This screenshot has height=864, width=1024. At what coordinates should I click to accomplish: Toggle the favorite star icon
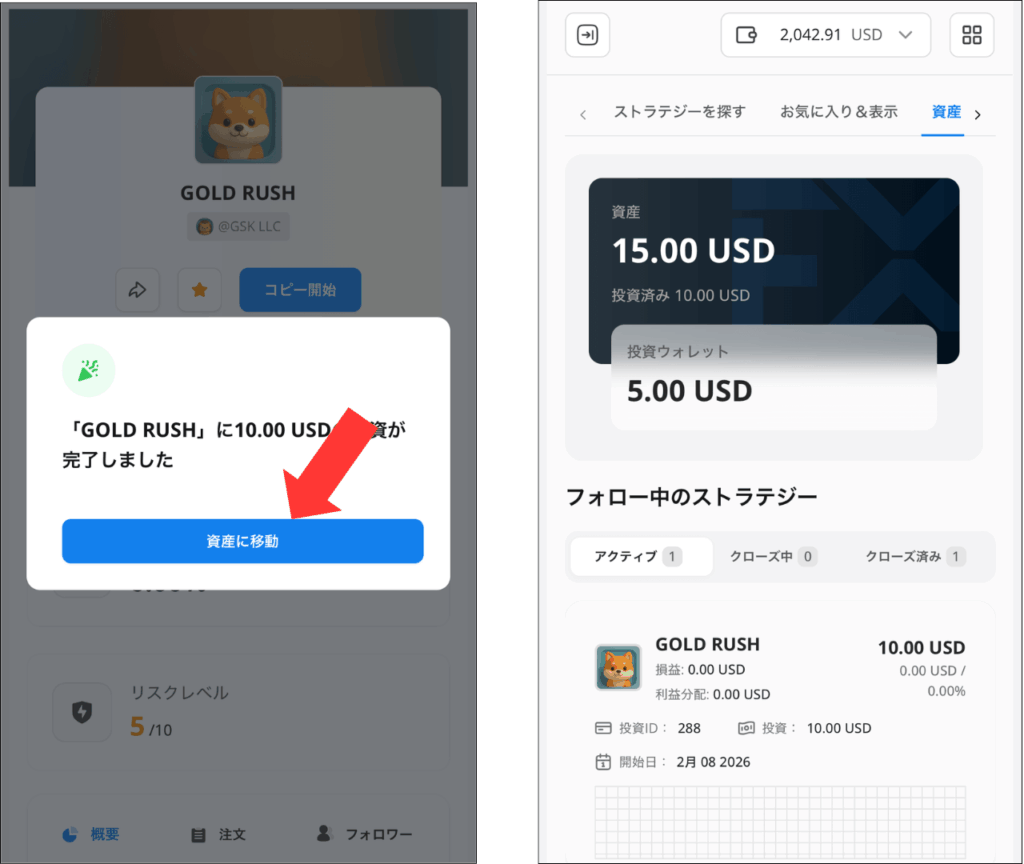pyautogui.click(x=199, y=289)
